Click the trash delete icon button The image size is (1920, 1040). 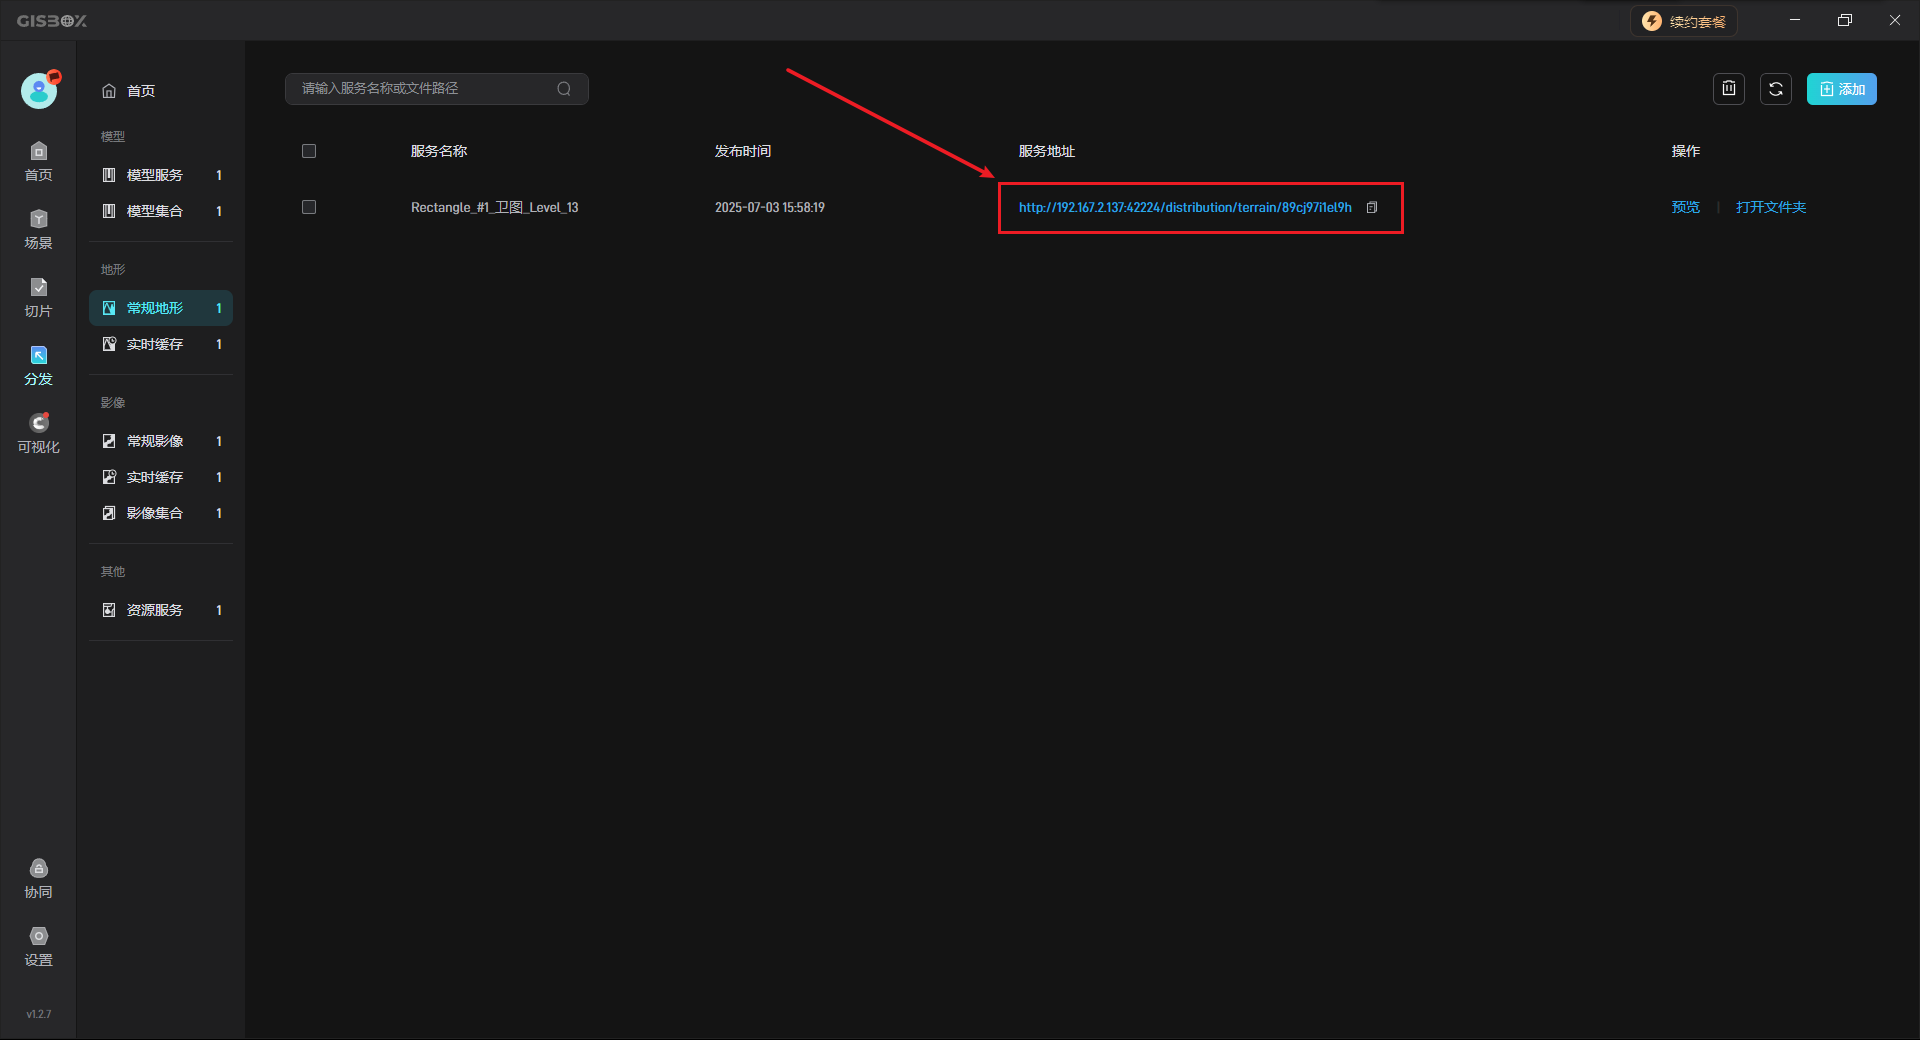tap(1728, 89)
